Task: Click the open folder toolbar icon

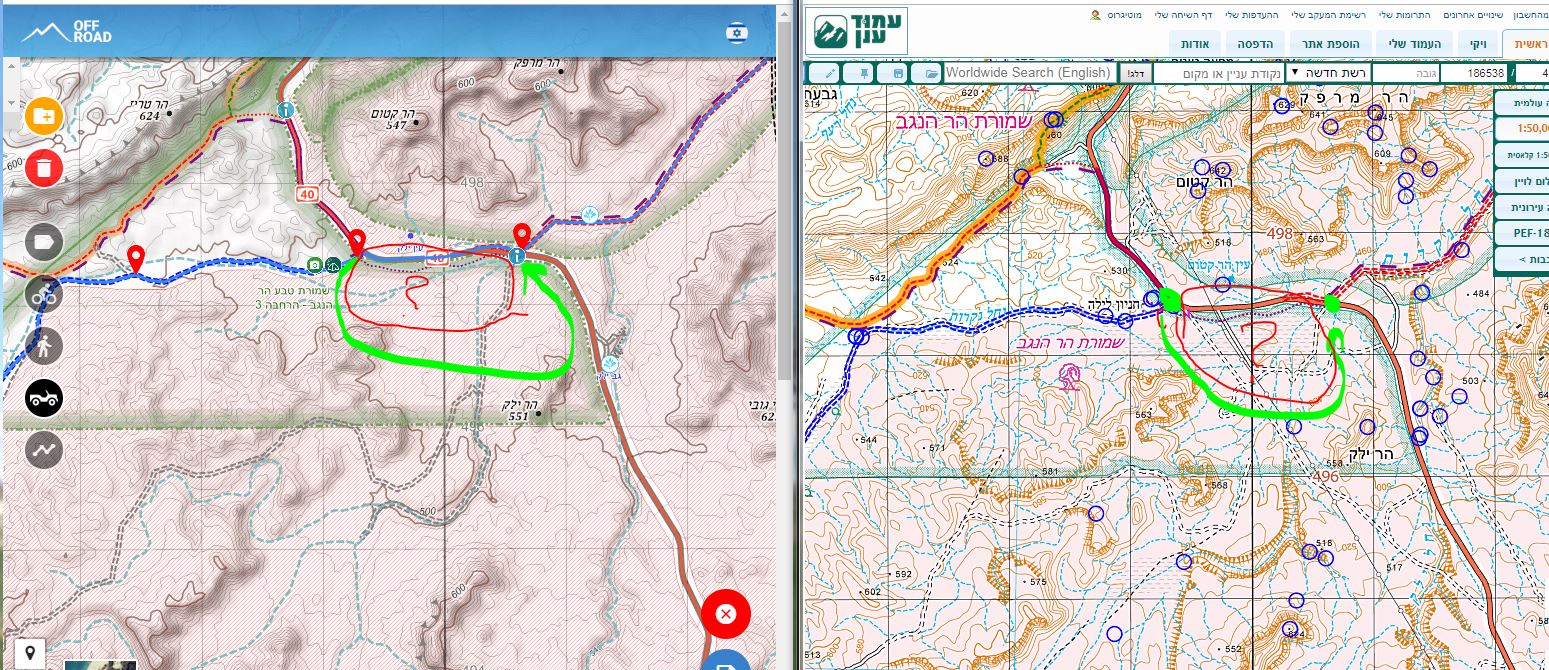Action: [931, 73]
